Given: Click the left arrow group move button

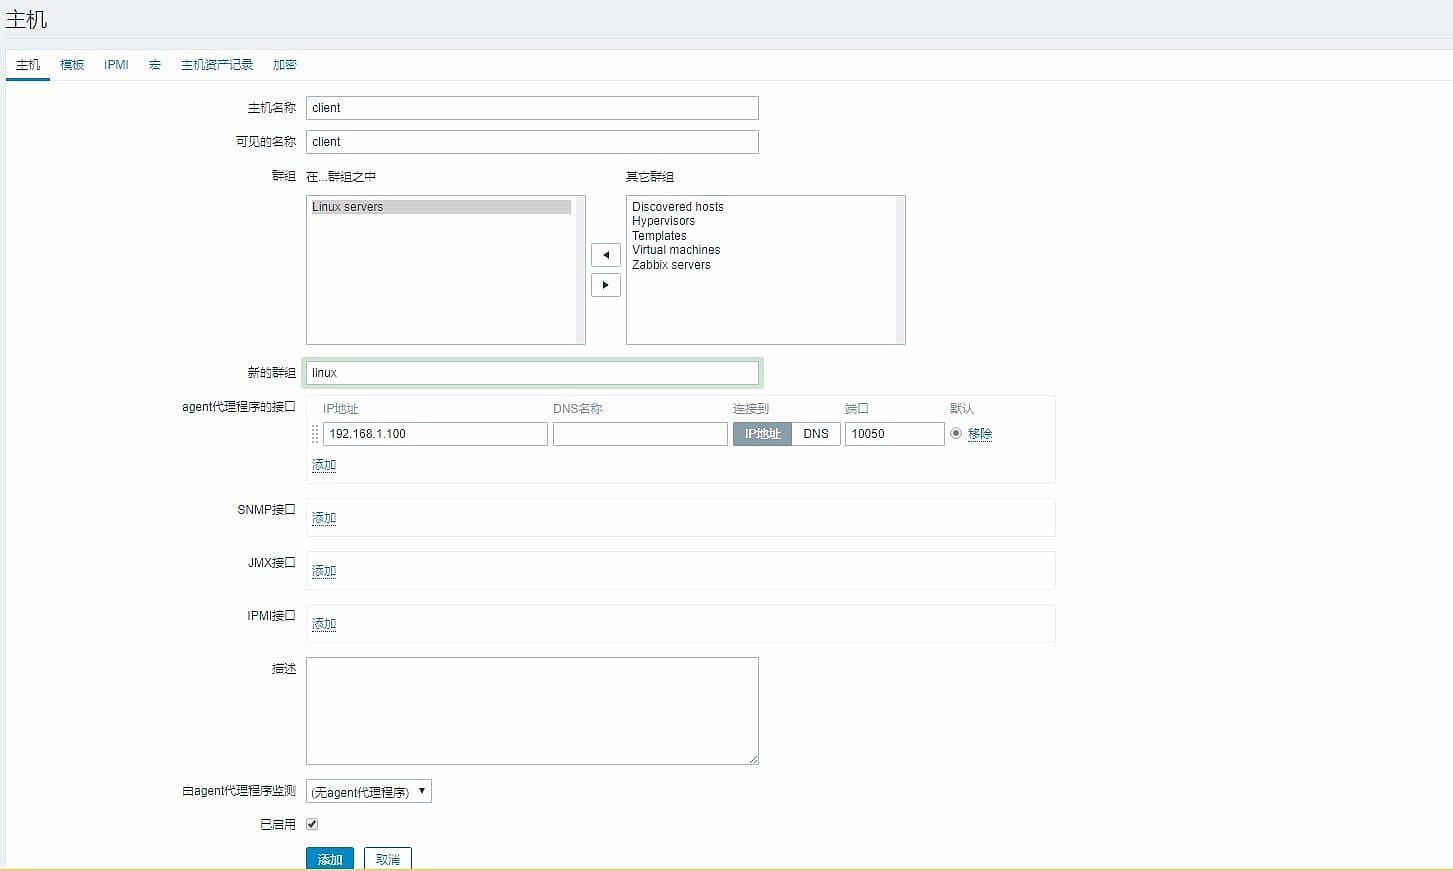Looking at the screenshot, I should [605, 255].
